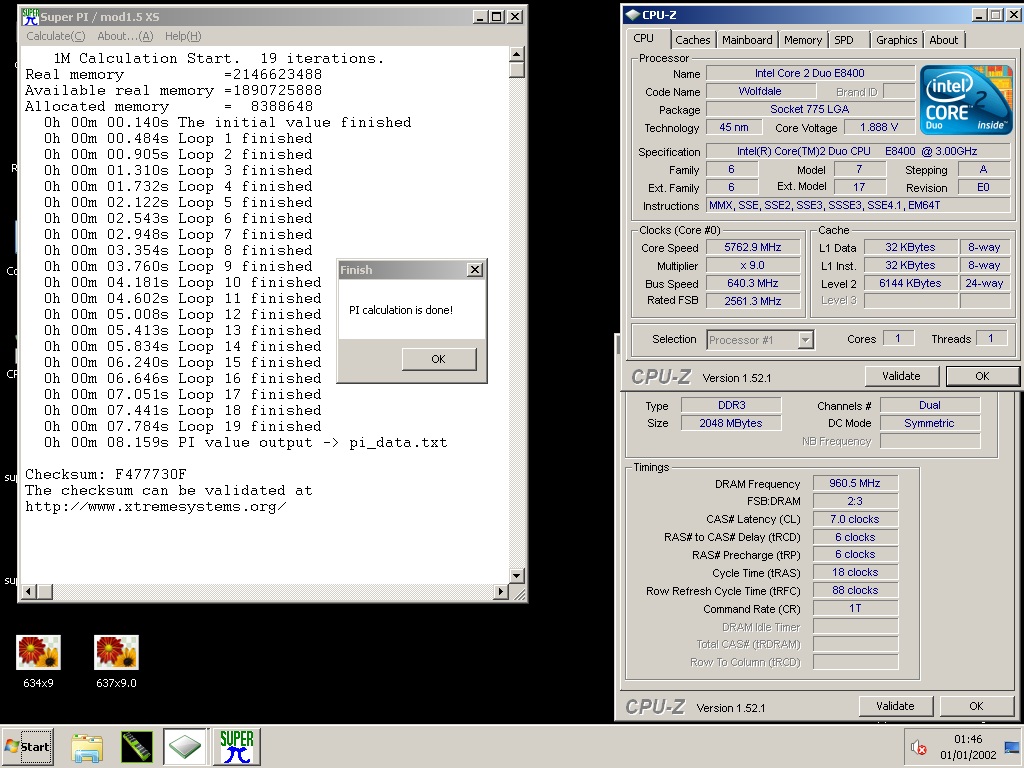
Task: Click Validate in front CPU-Z window
Action: [901, 376]
